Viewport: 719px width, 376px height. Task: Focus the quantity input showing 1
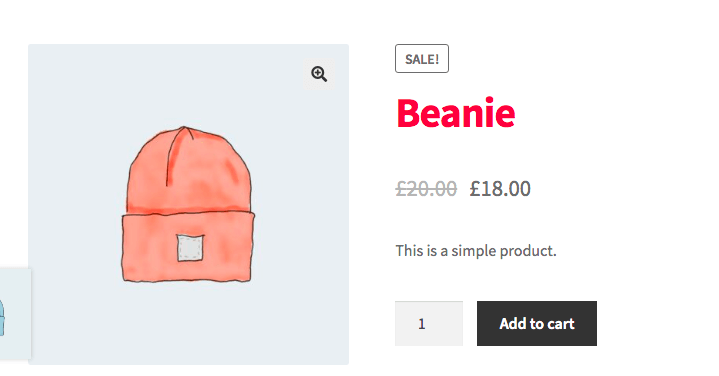pyautogui.click(x=429, y=324)
